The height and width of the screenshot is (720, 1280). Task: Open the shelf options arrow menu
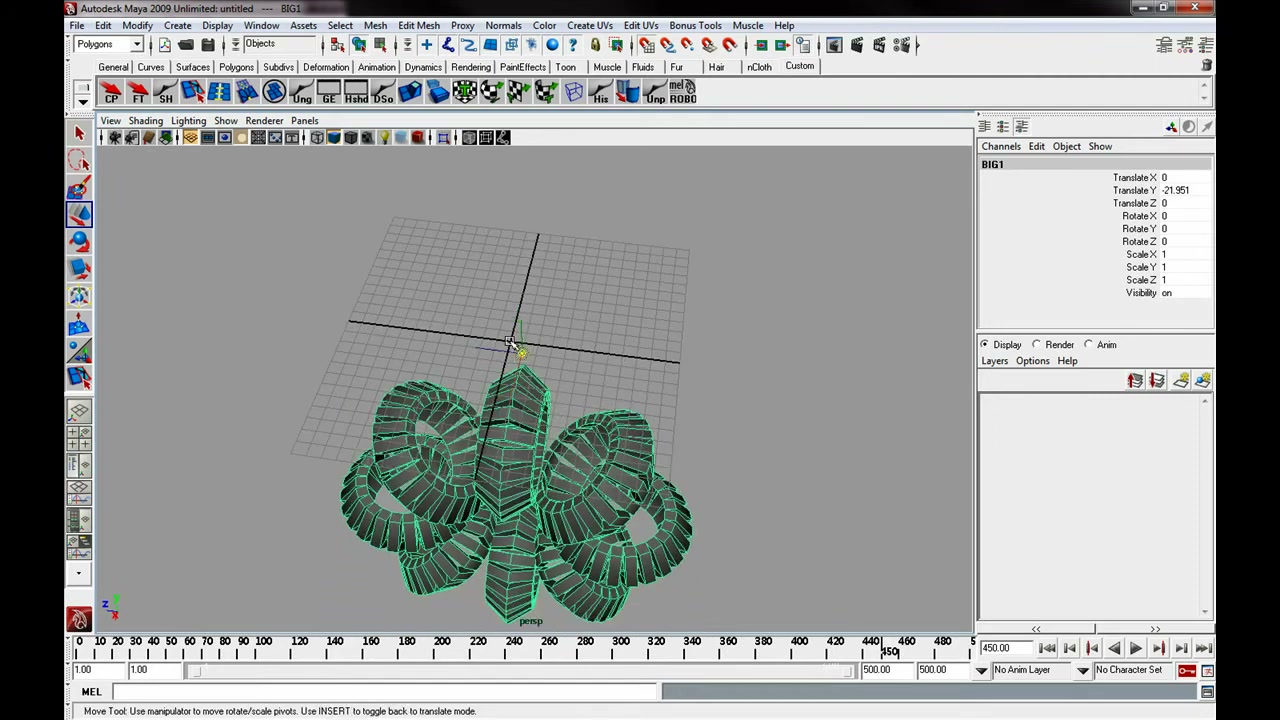(83, 101)
